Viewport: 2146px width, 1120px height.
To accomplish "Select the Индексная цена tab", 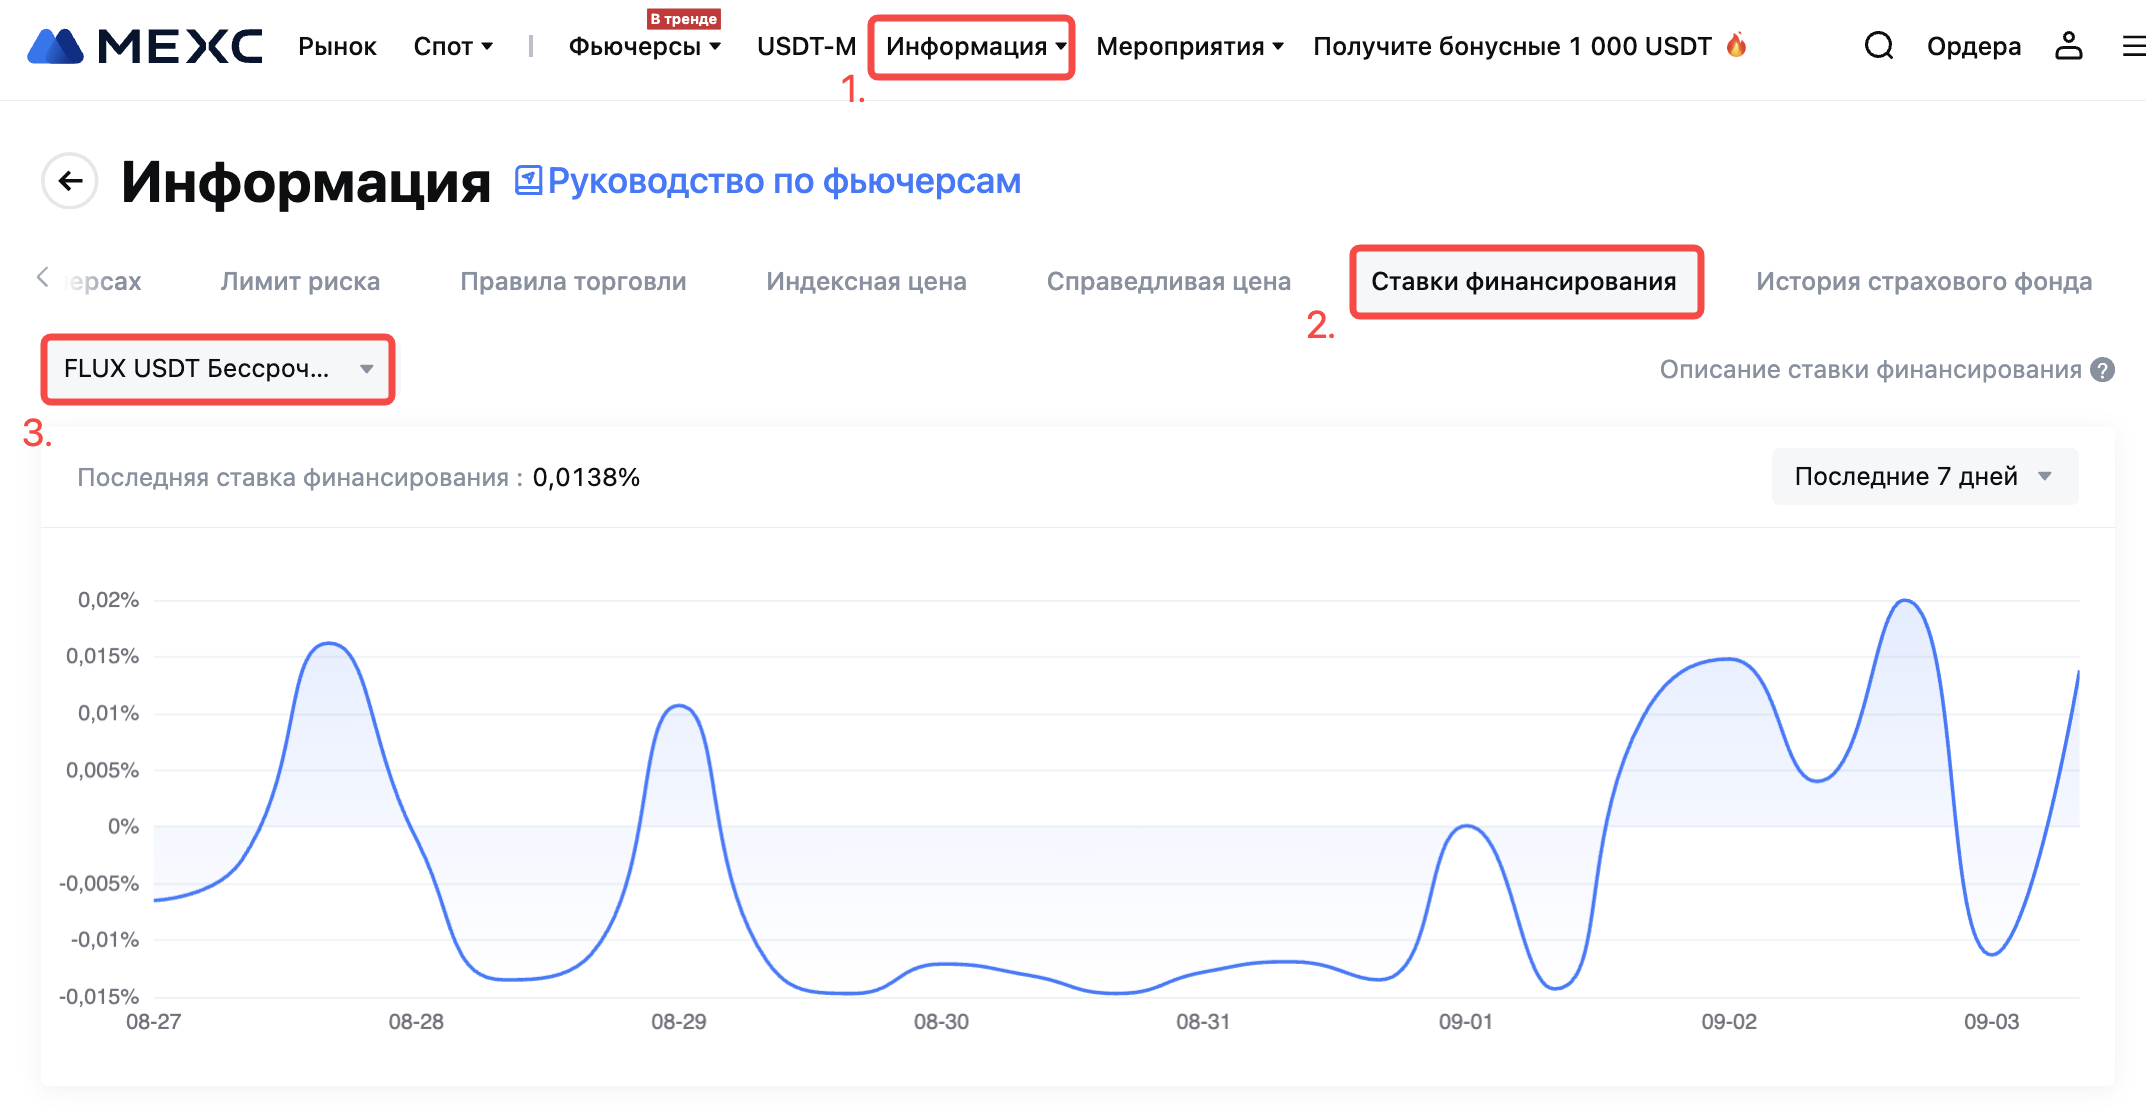I will point(866,282).
